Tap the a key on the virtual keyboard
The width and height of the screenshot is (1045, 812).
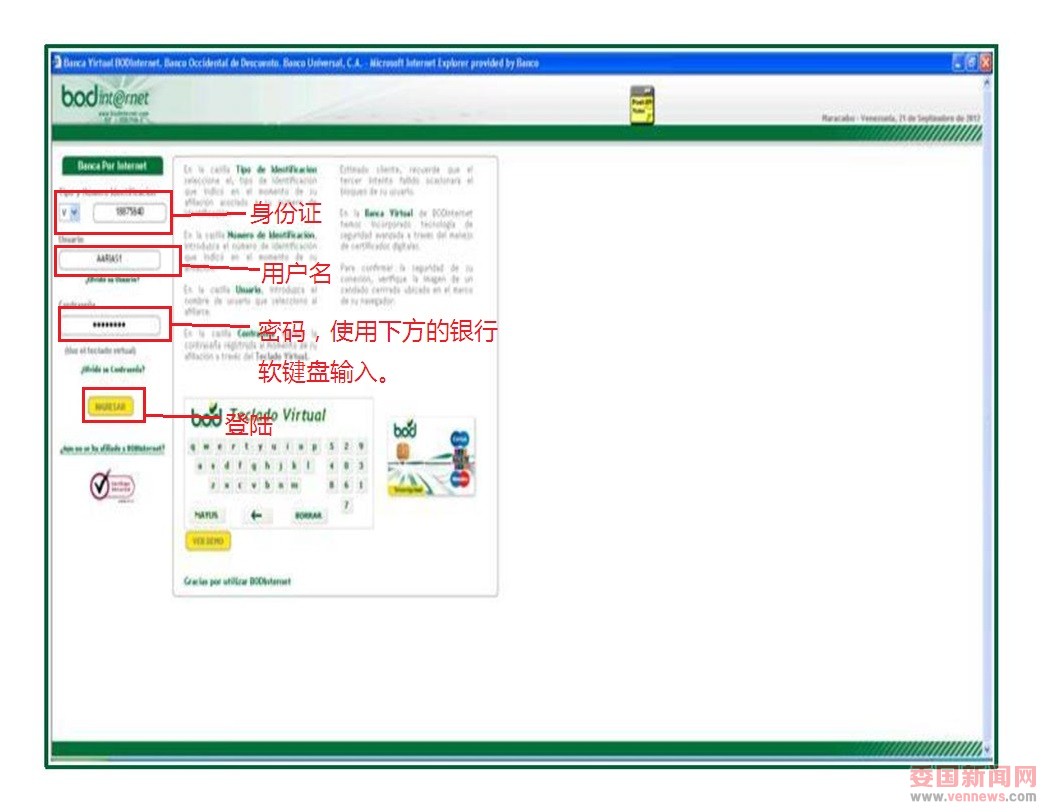coord(200,466)
